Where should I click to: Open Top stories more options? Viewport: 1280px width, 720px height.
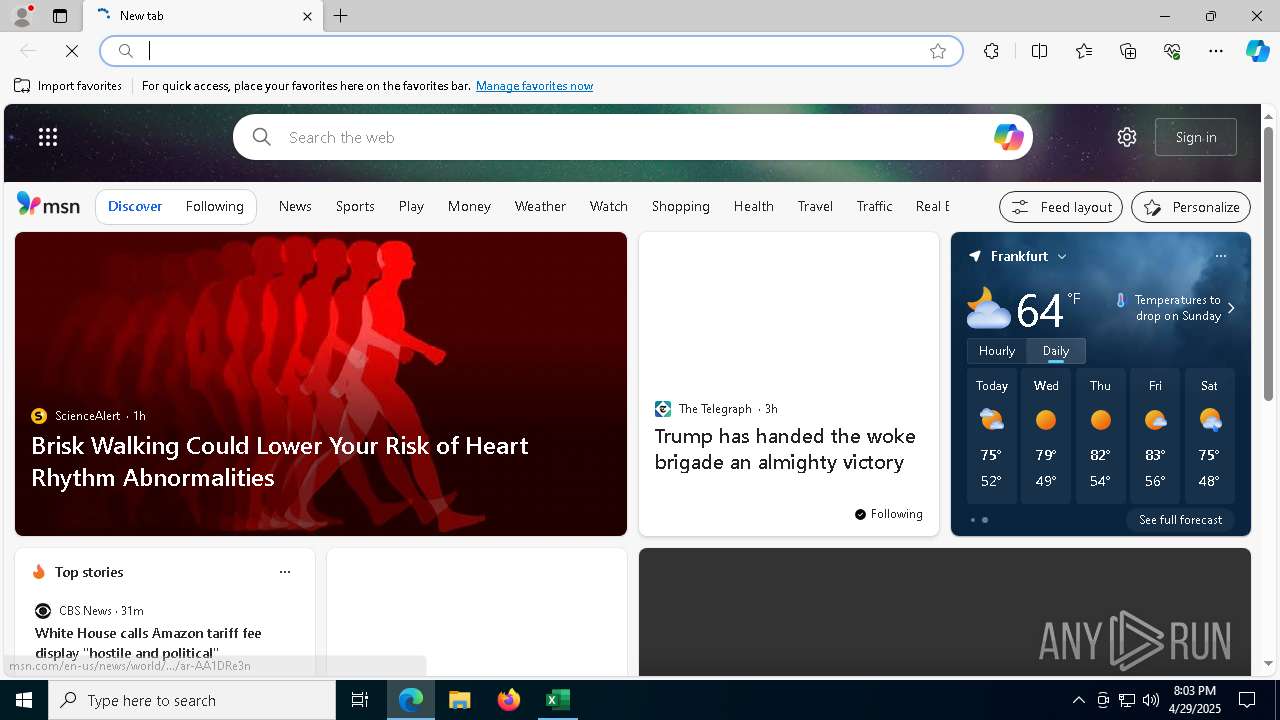pyautogui.click(x=285, y=572)
